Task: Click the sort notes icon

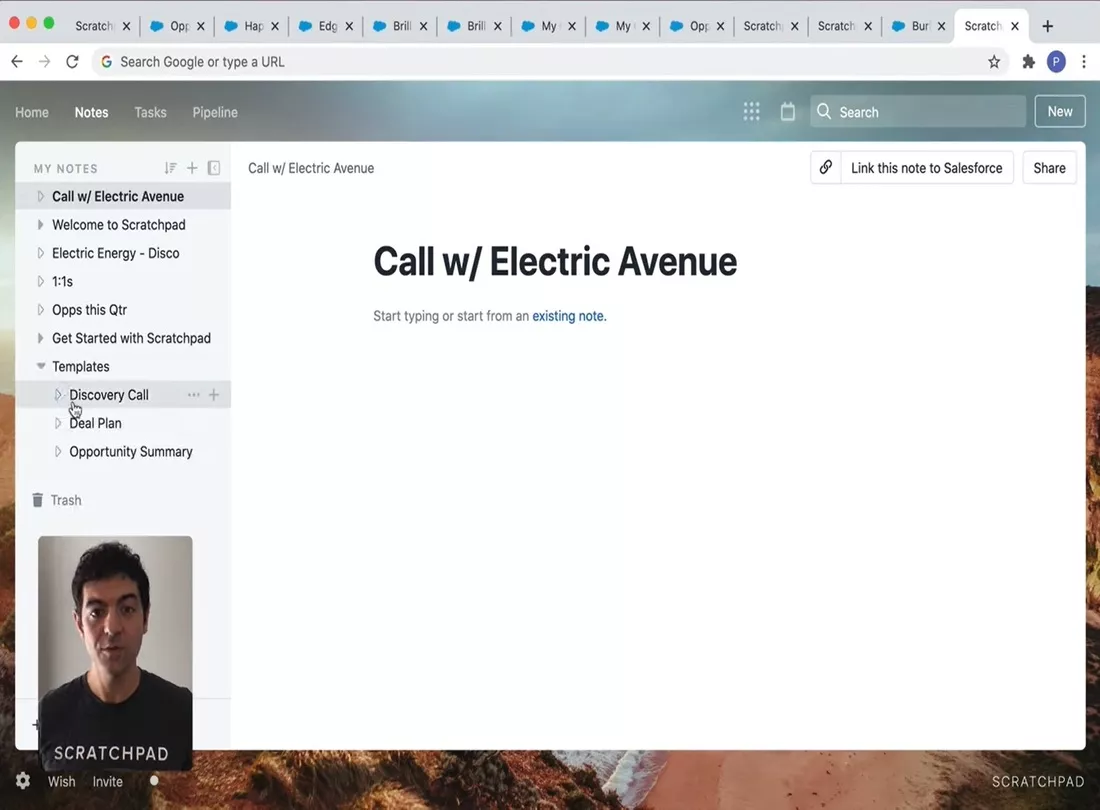Action: pyautogui.click(x=170, y=168)
